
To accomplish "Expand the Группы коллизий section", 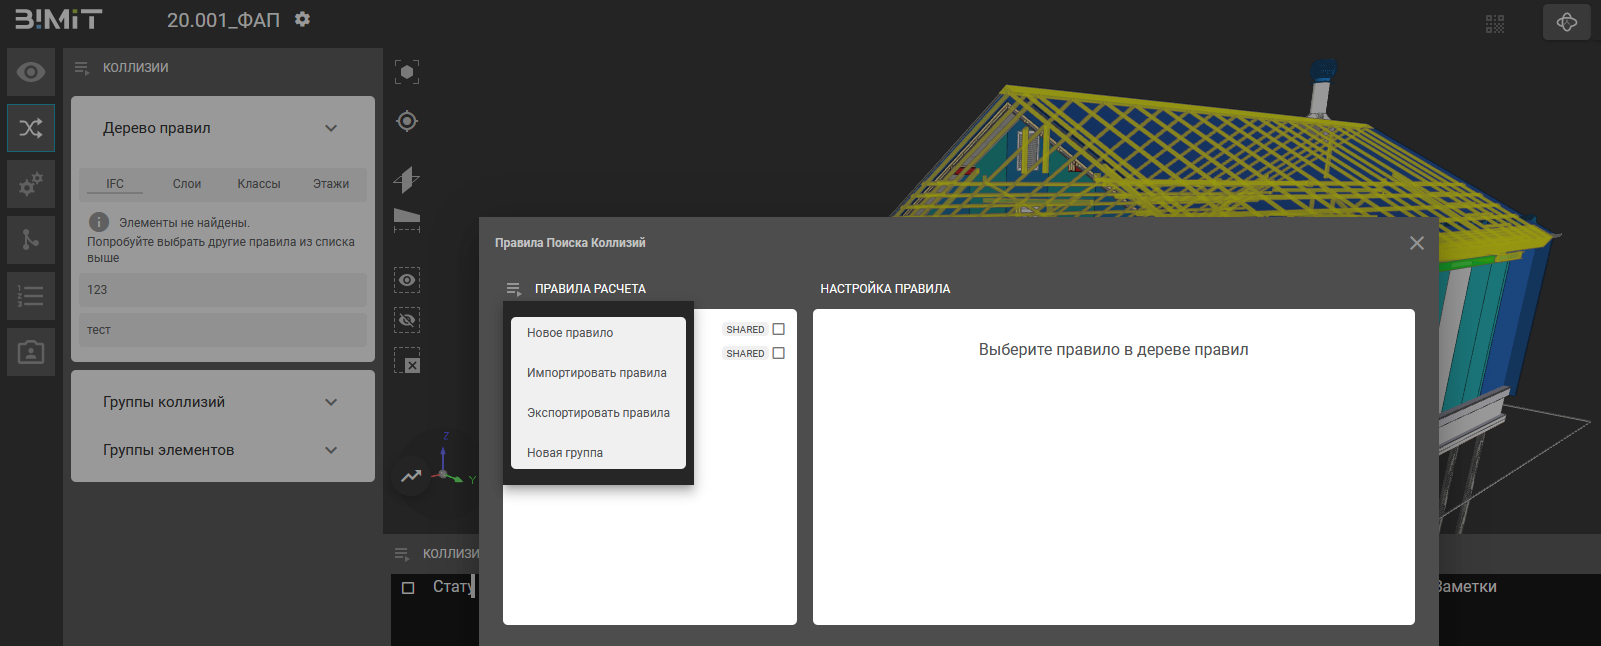I will tap(331, 402).
